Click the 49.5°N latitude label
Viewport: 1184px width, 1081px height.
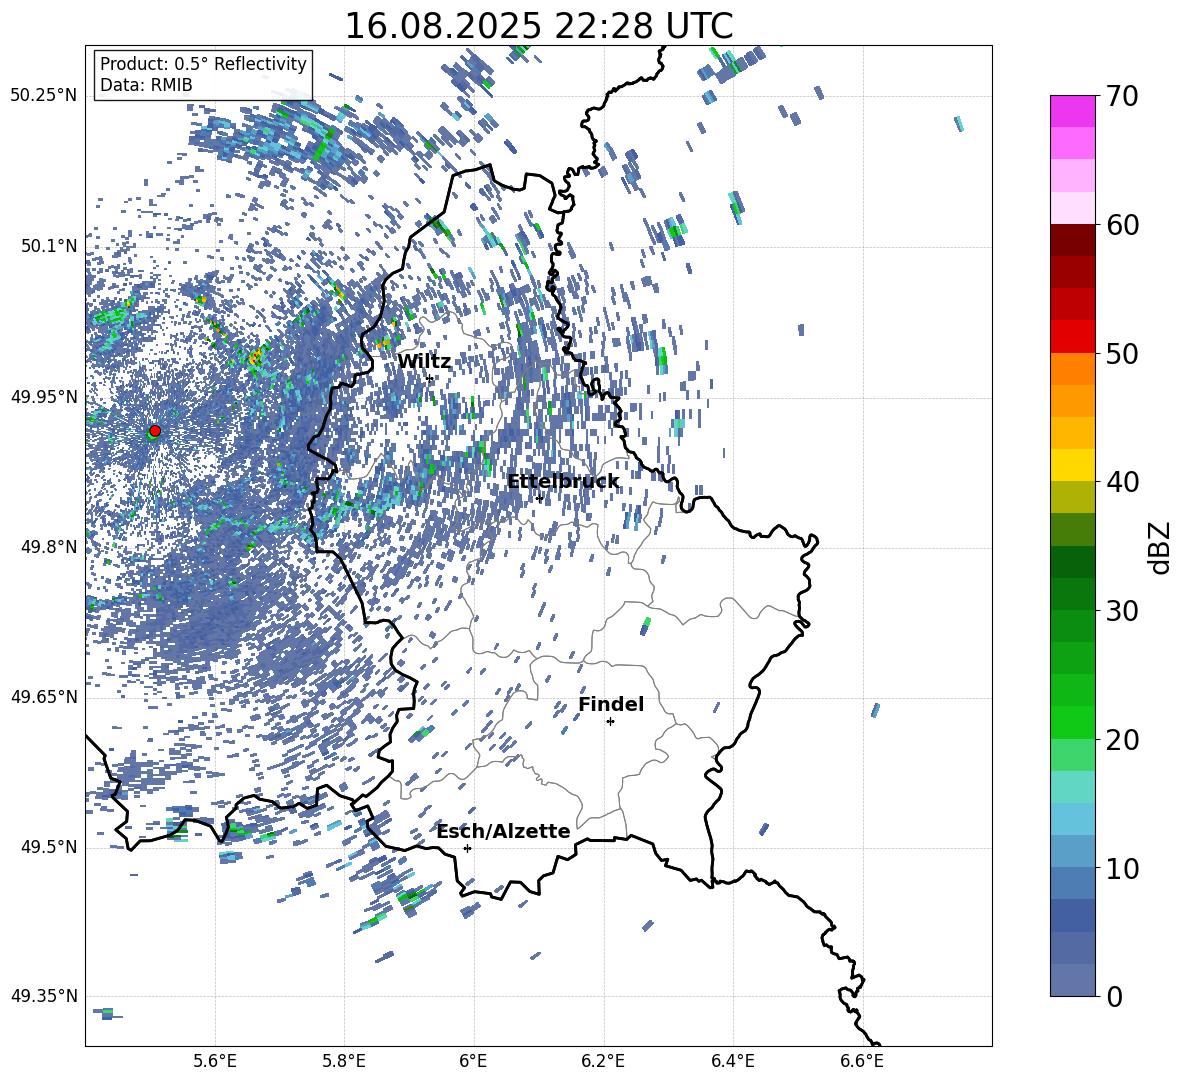point(50,847)
